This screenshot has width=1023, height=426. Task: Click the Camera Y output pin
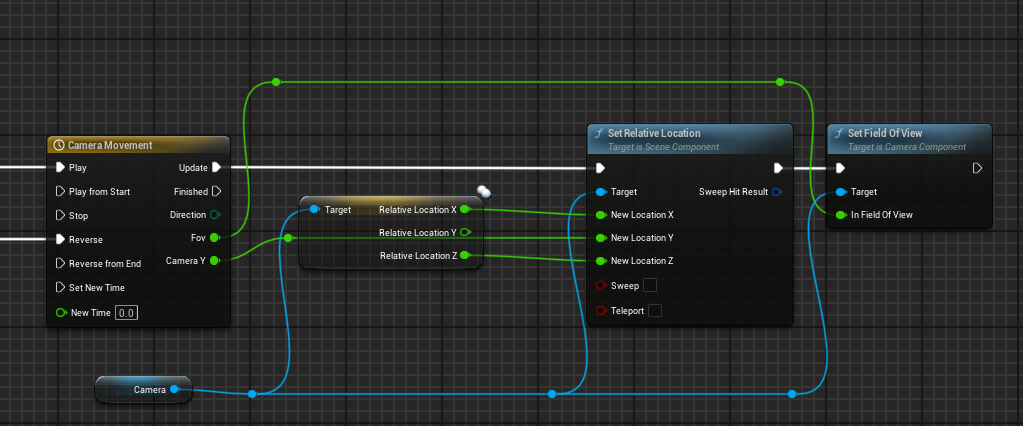click(x=215, y=260)
